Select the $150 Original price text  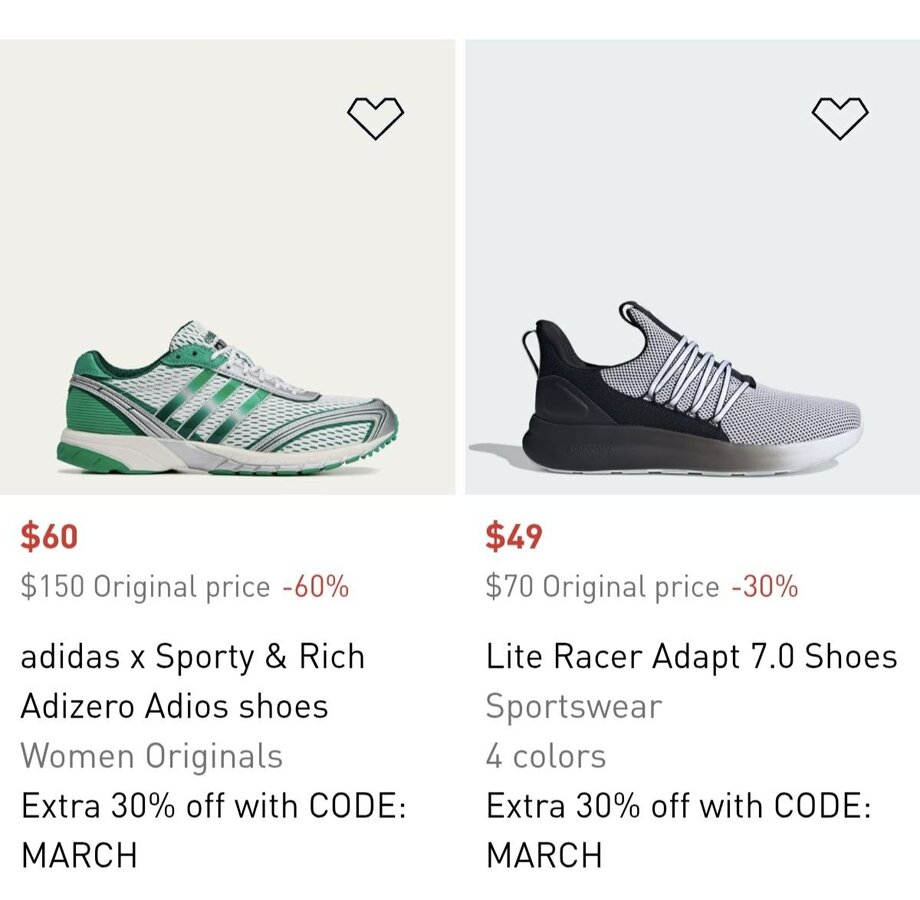point(145,587)
